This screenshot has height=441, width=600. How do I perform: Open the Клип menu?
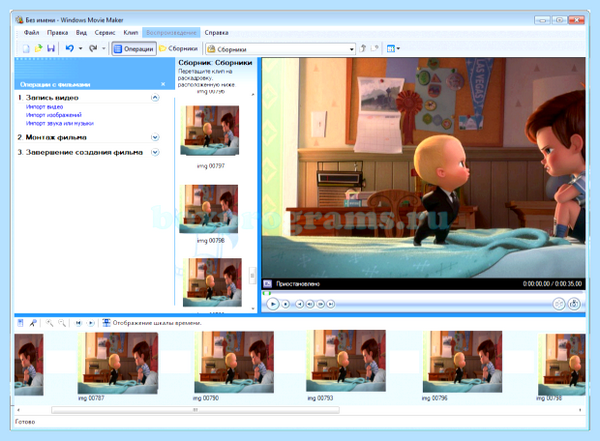130,33
